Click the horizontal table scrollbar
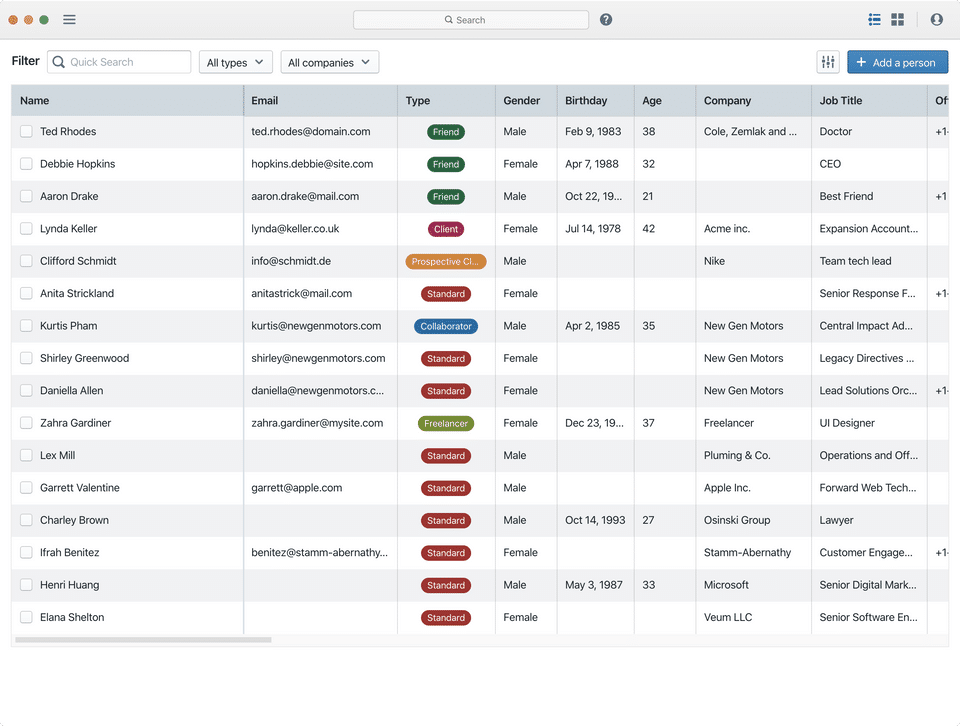The width and height of the screenshot is (960, 726). click(143, 640)
